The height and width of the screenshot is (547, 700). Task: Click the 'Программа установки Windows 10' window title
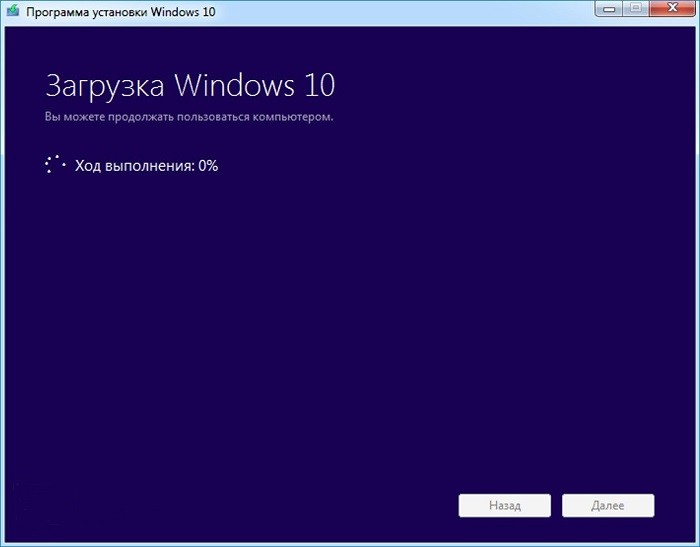(x=121, y=12)
